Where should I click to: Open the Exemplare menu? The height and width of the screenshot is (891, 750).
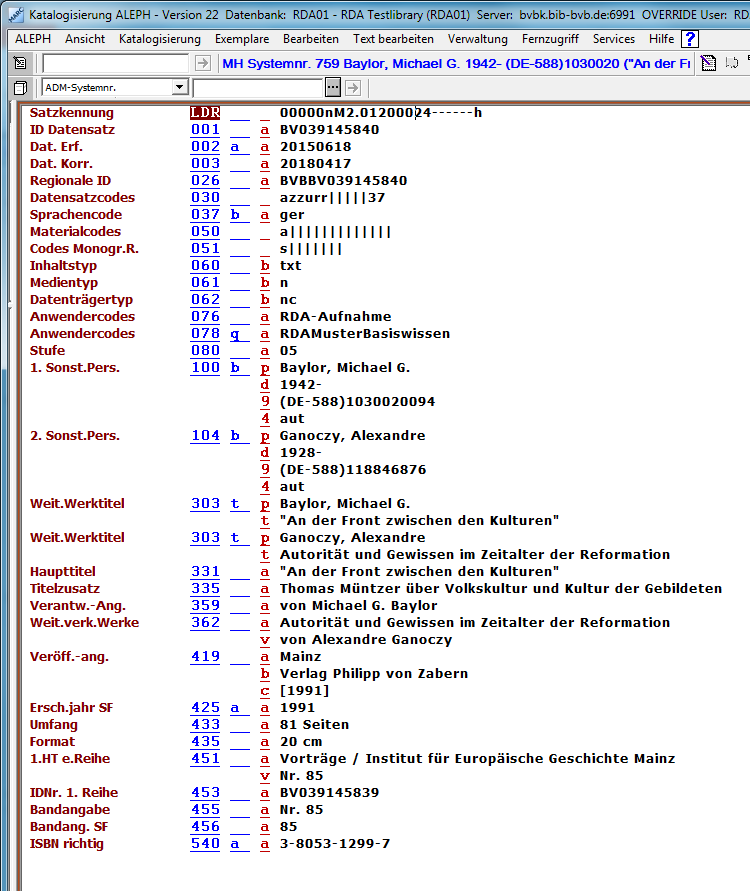pyautogui.click(x=241, y=39)
